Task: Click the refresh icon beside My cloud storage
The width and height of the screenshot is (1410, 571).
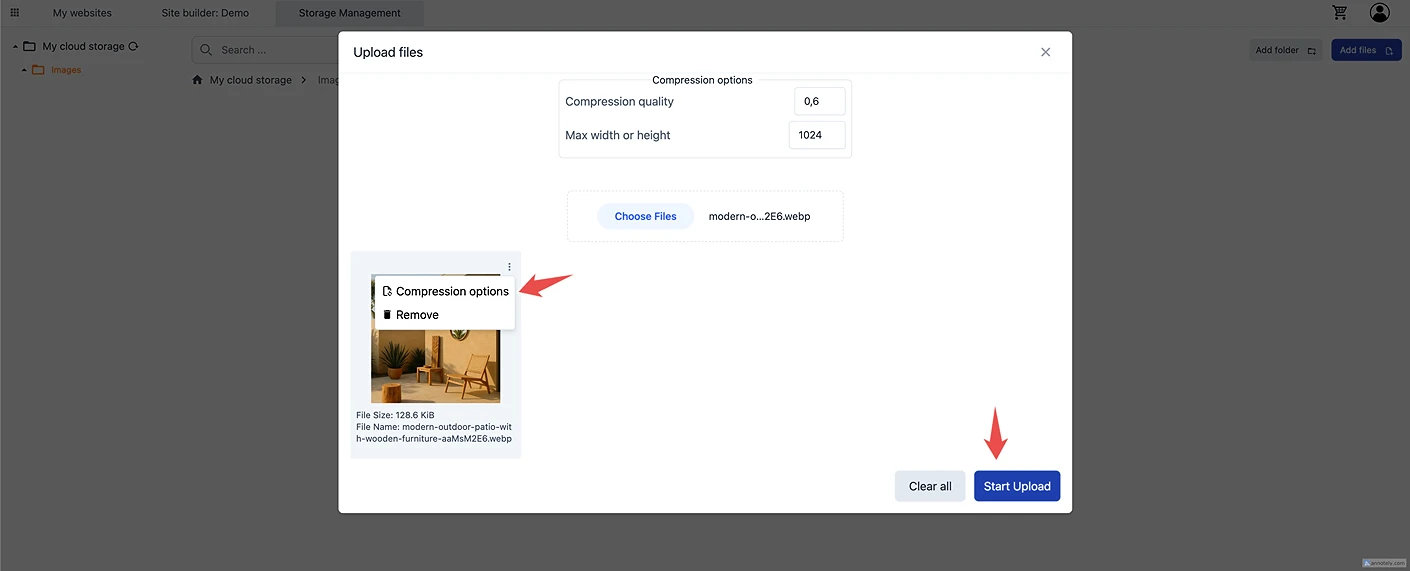Action: pos(134,47)
